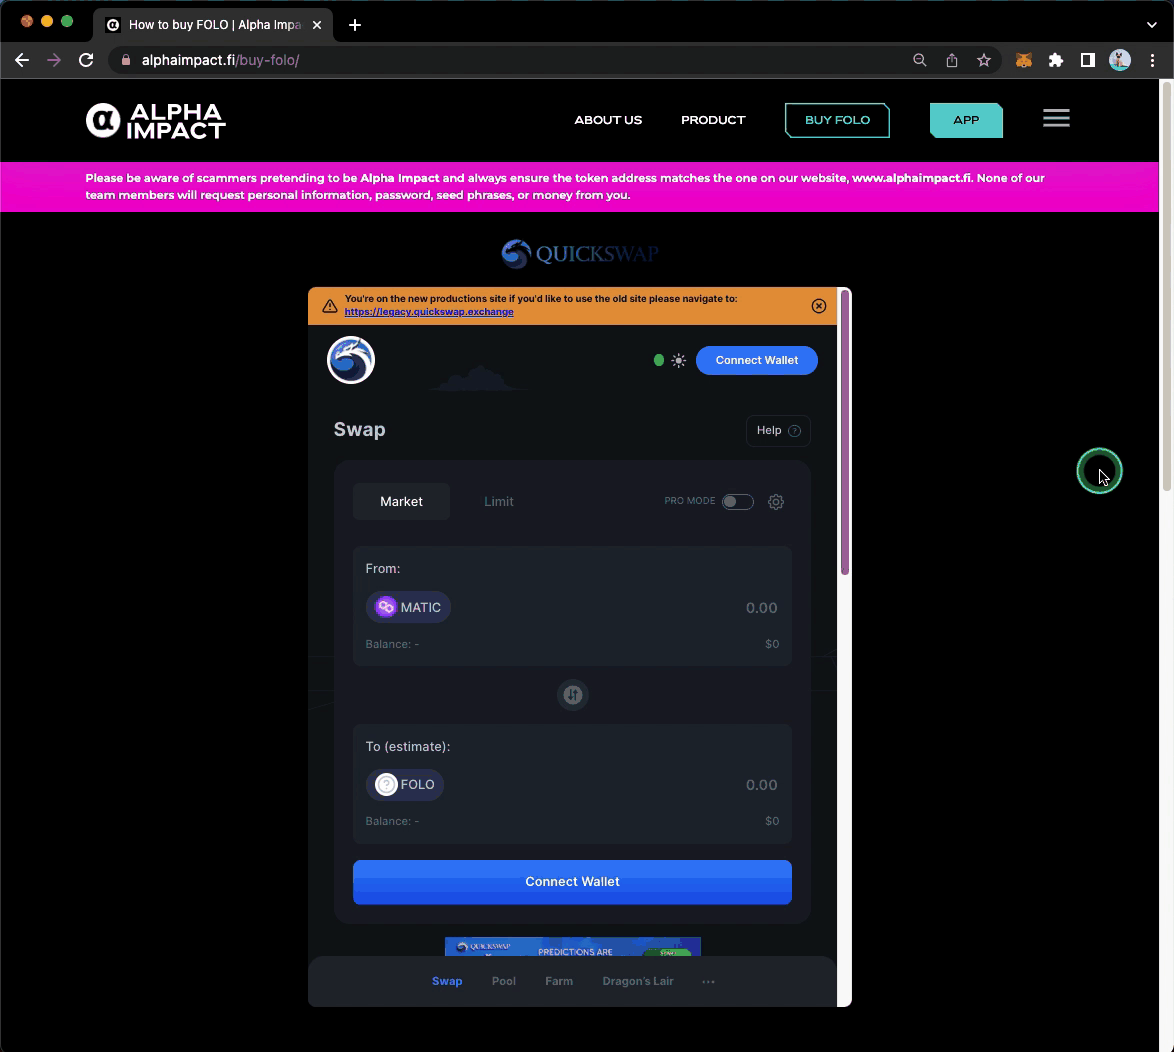Open PRODUCT menu
This screenshot has height=1052, width=1174.
713,120
